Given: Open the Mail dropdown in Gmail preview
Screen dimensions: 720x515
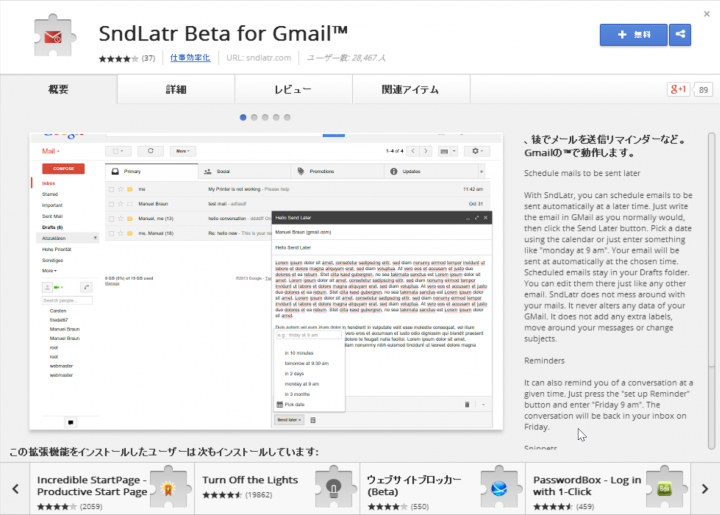Looking at the screenshot, I should [51, 151].
